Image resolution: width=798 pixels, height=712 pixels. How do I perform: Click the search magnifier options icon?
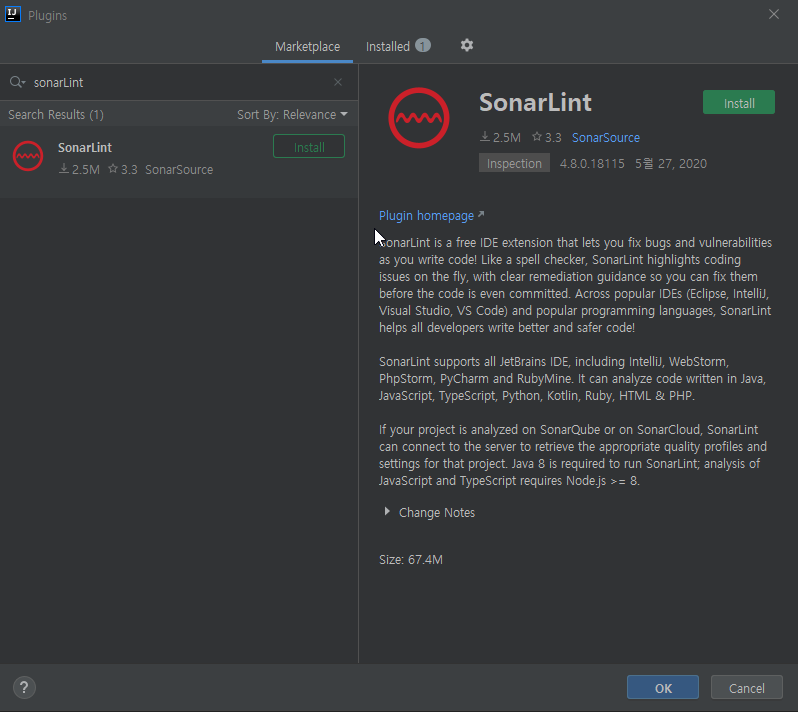[17, 82]
